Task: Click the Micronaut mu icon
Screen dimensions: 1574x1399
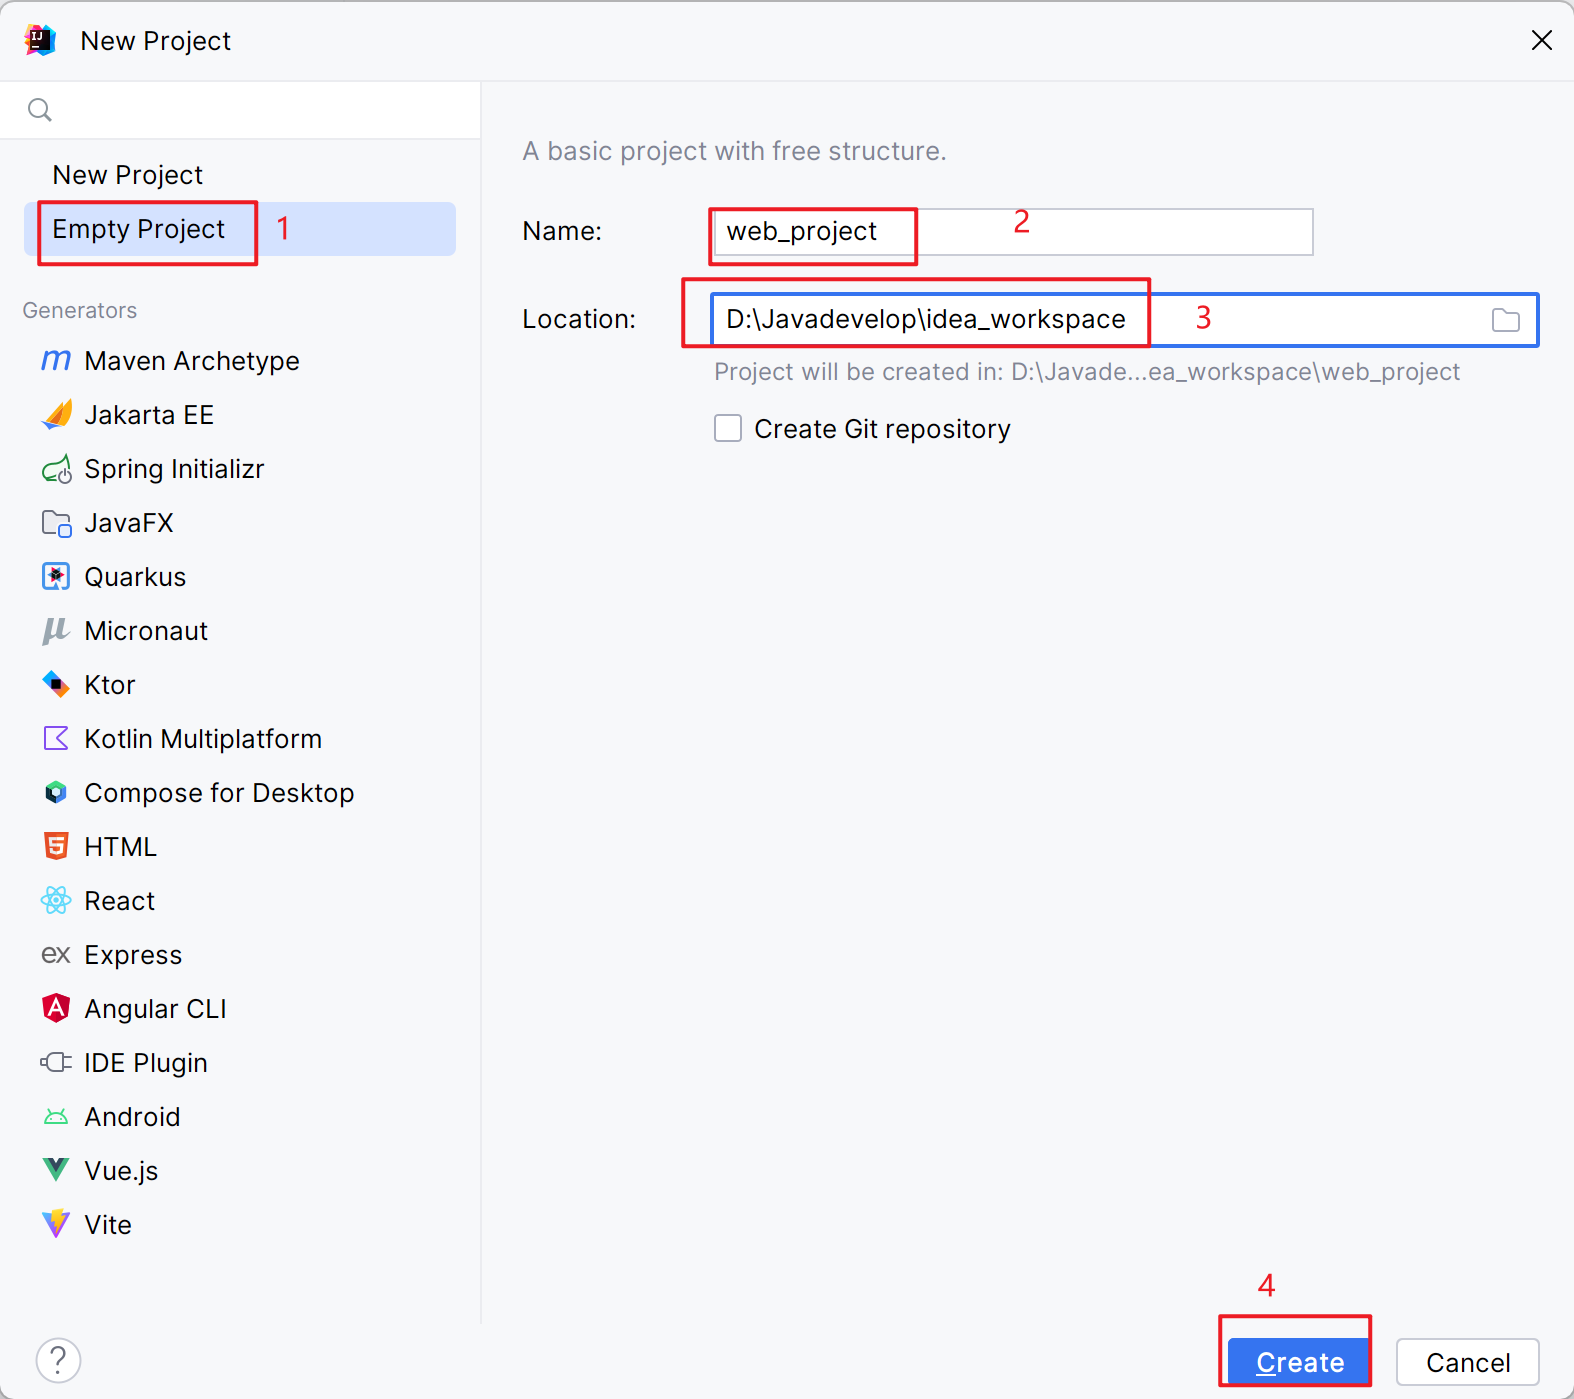Action: click(x=56, y=630)
